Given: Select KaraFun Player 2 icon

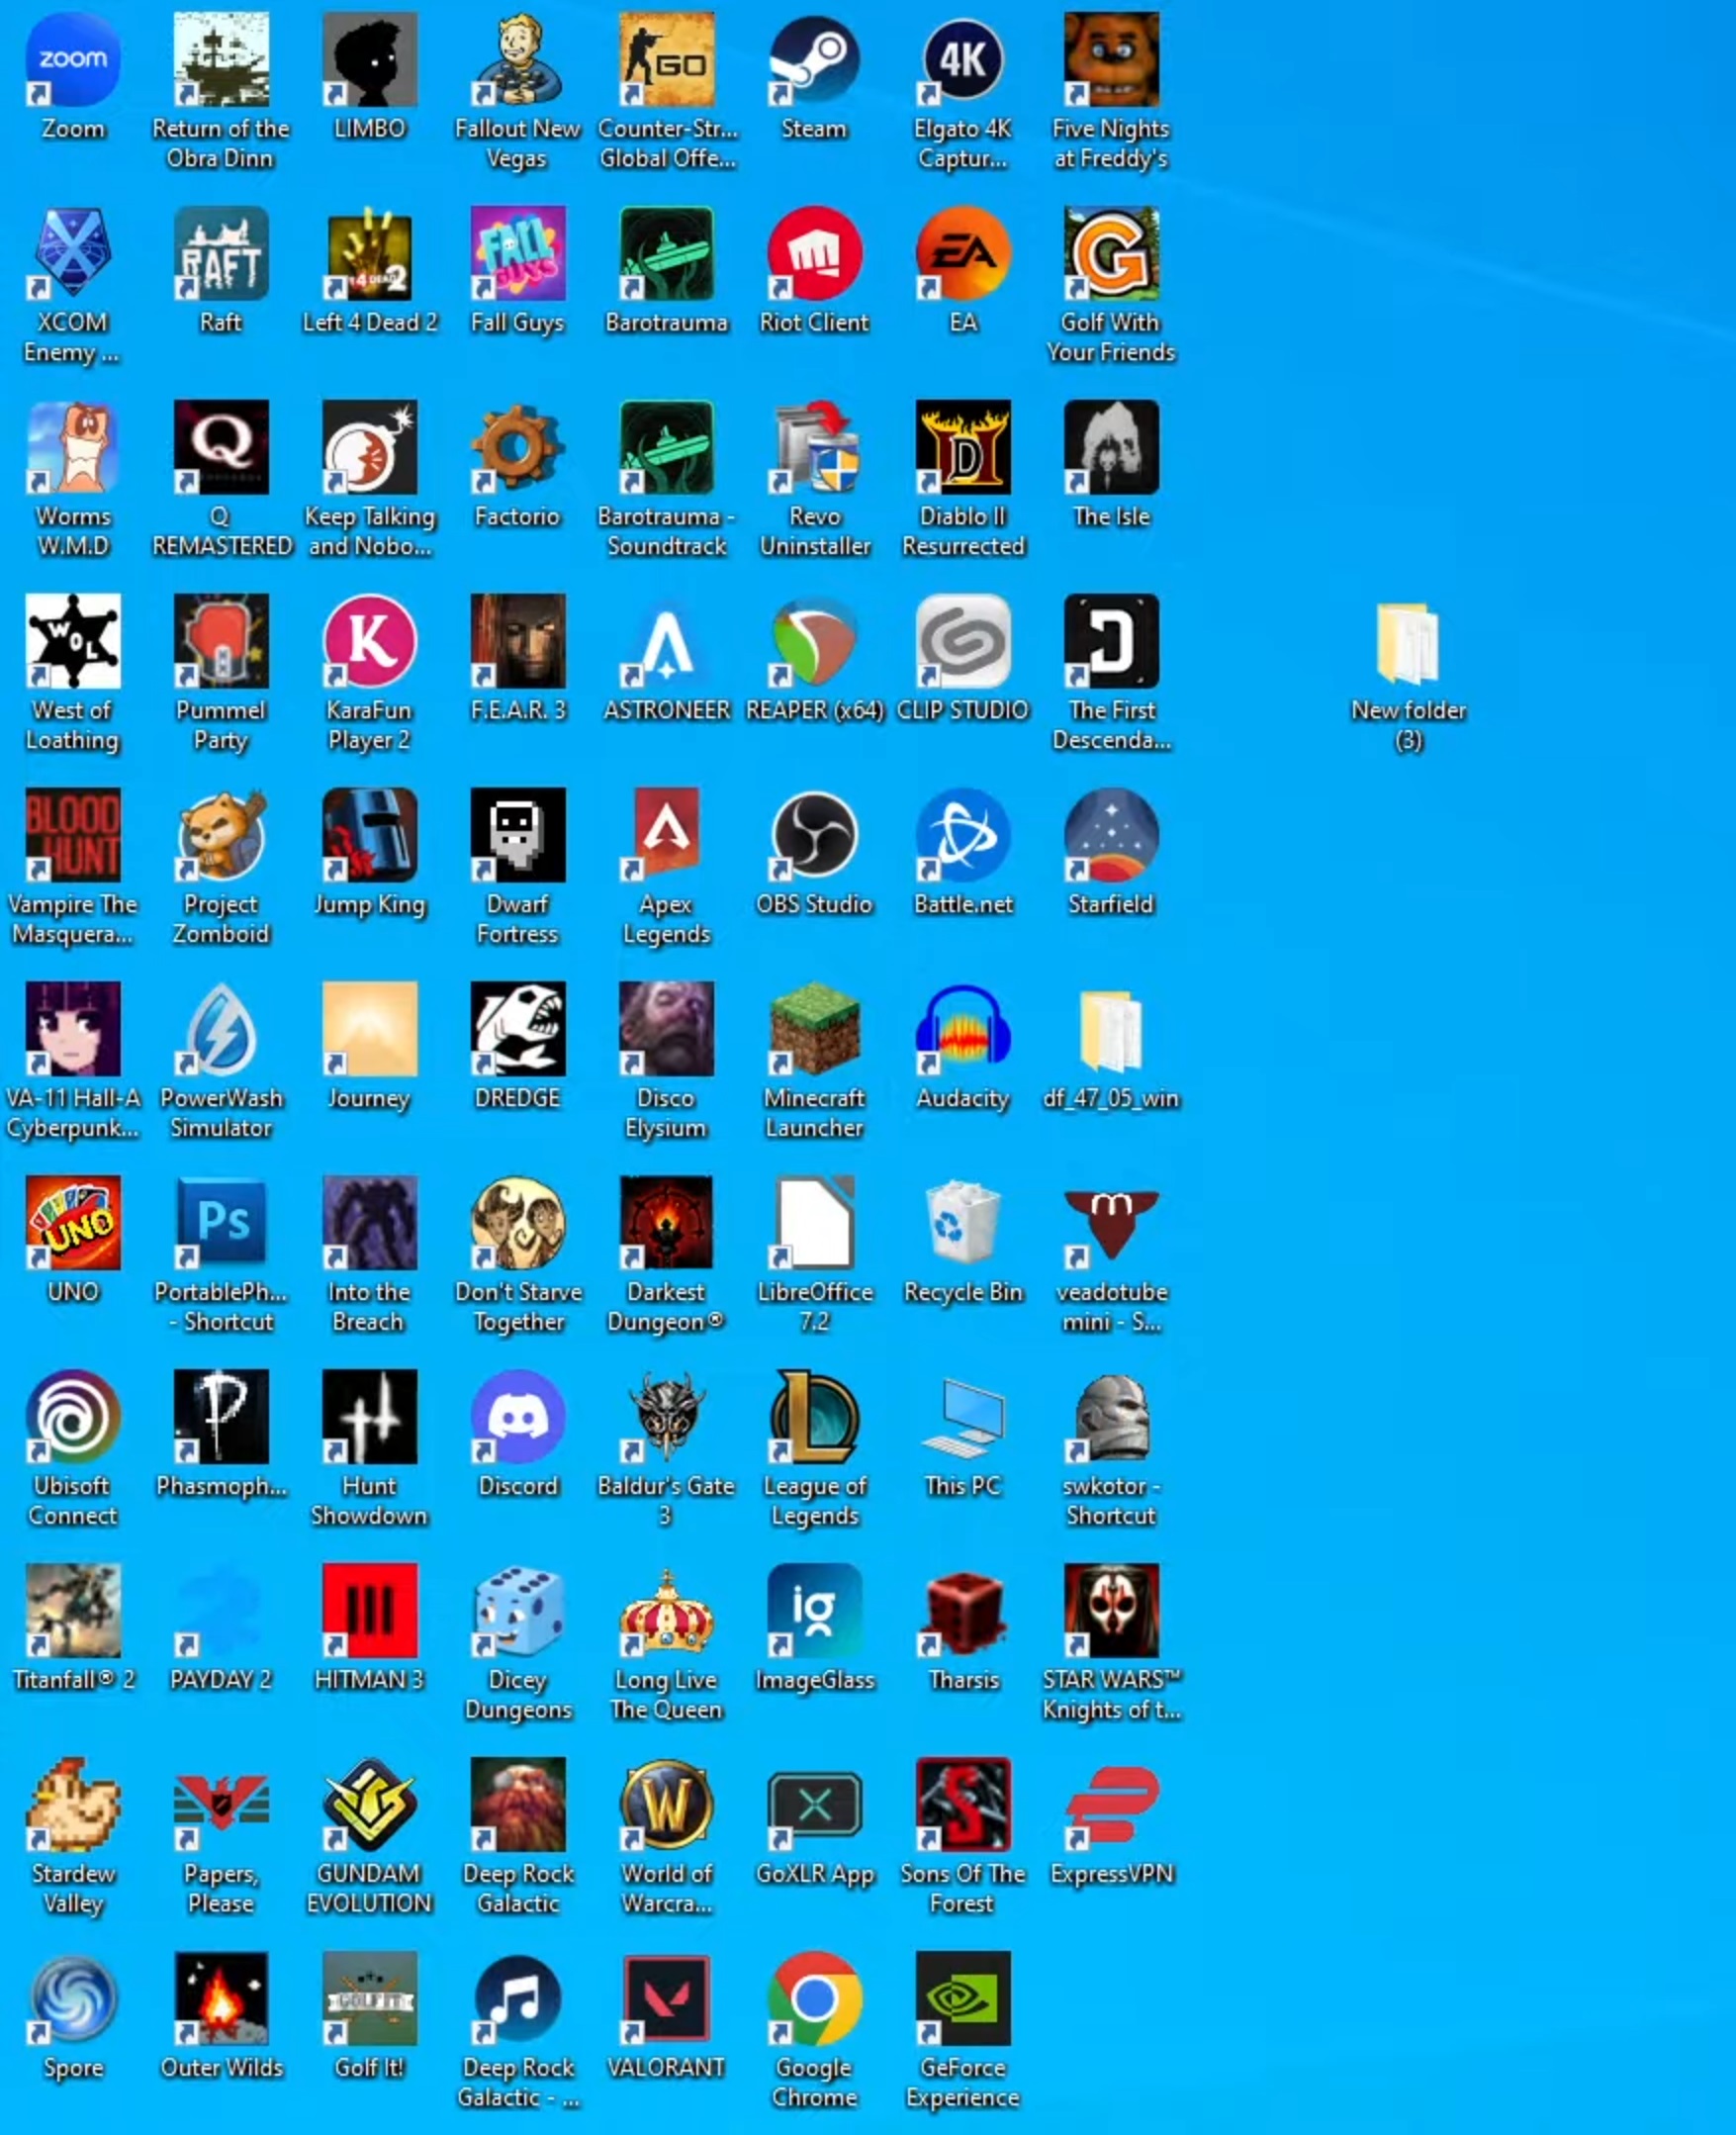Looking at the screenshot, I should [x=369, y=642].
